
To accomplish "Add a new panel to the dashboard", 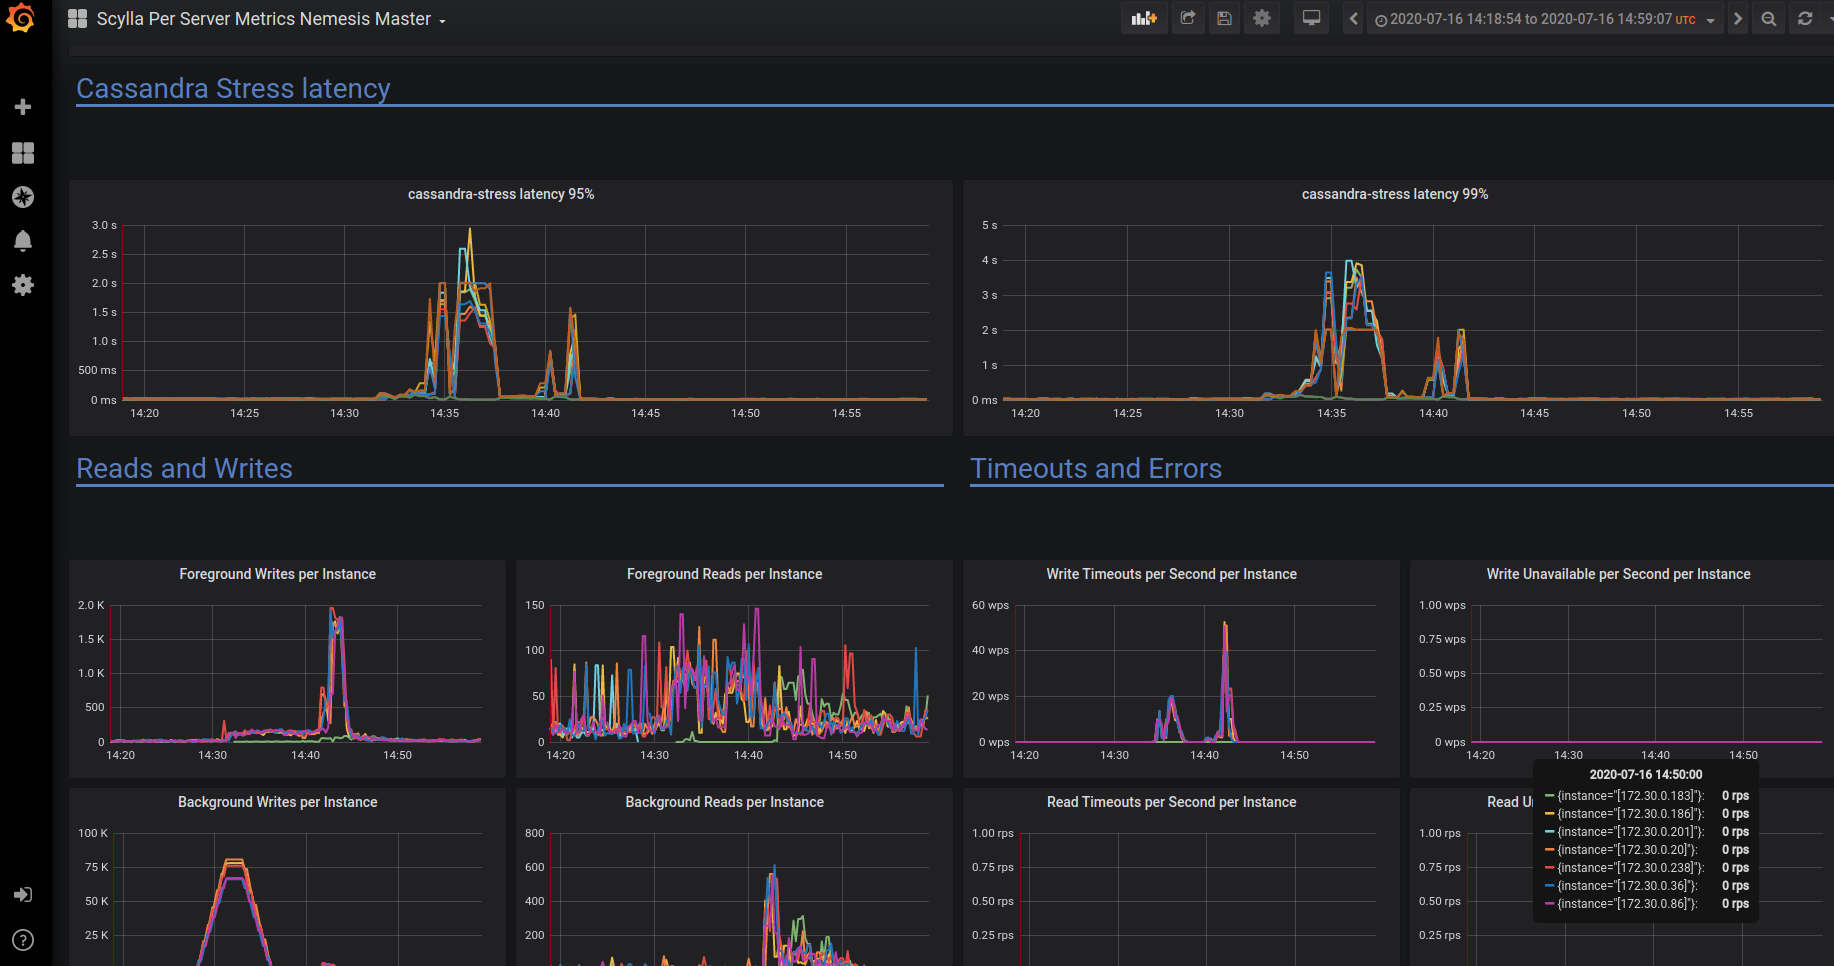I will point(1144,18).
